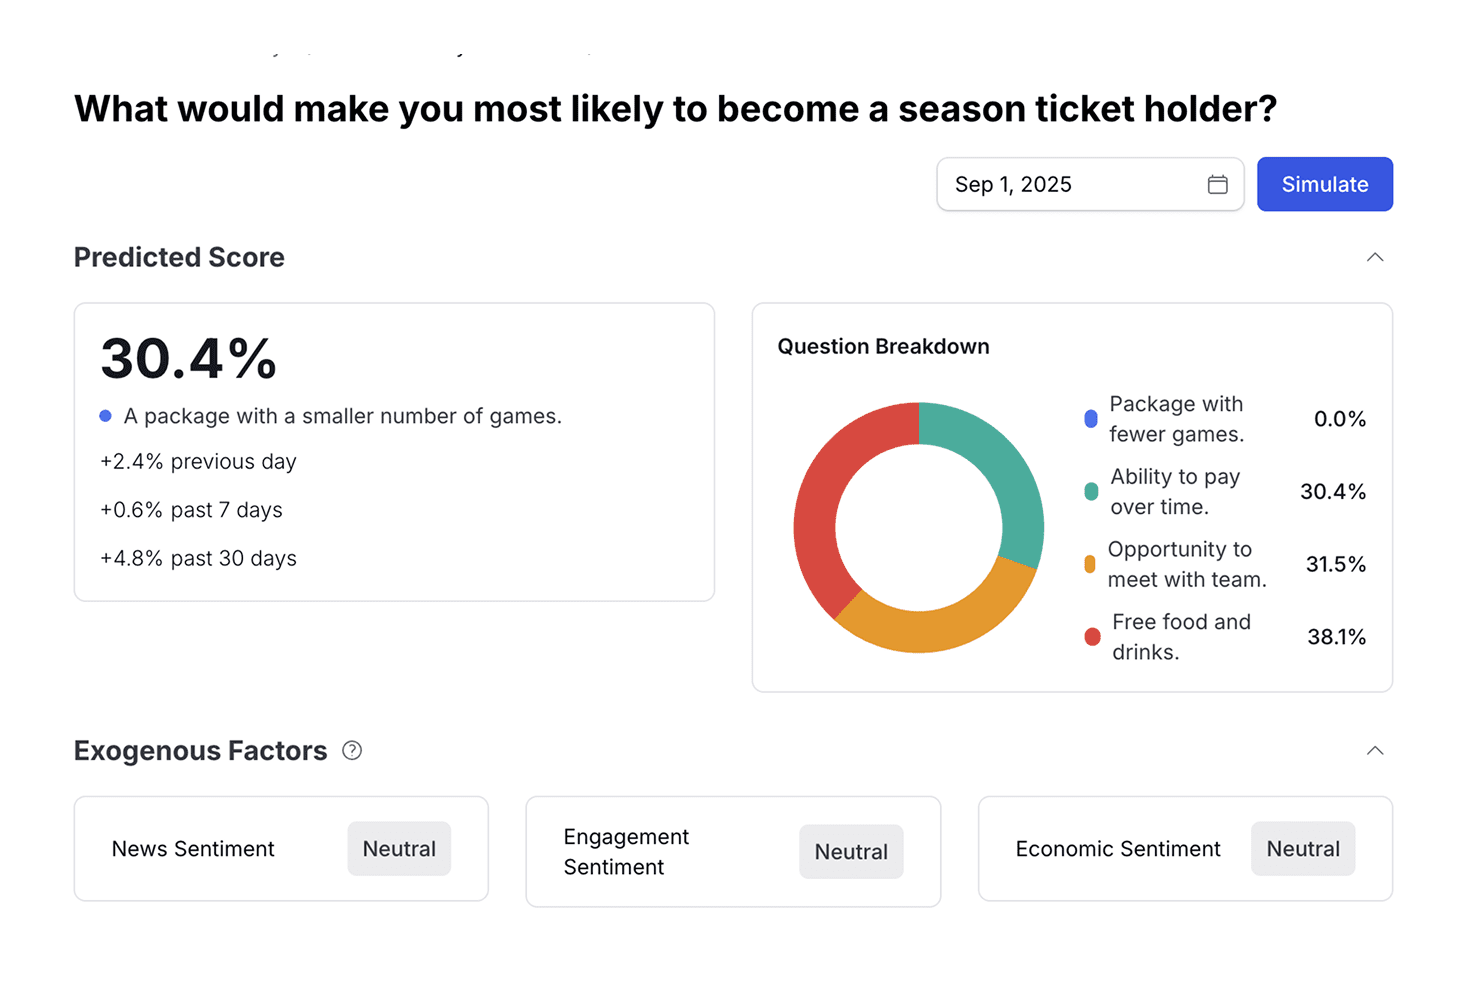Select the Free food and drinks legend label
The image size is (1470, 1000).
[x=1180, y=637]
